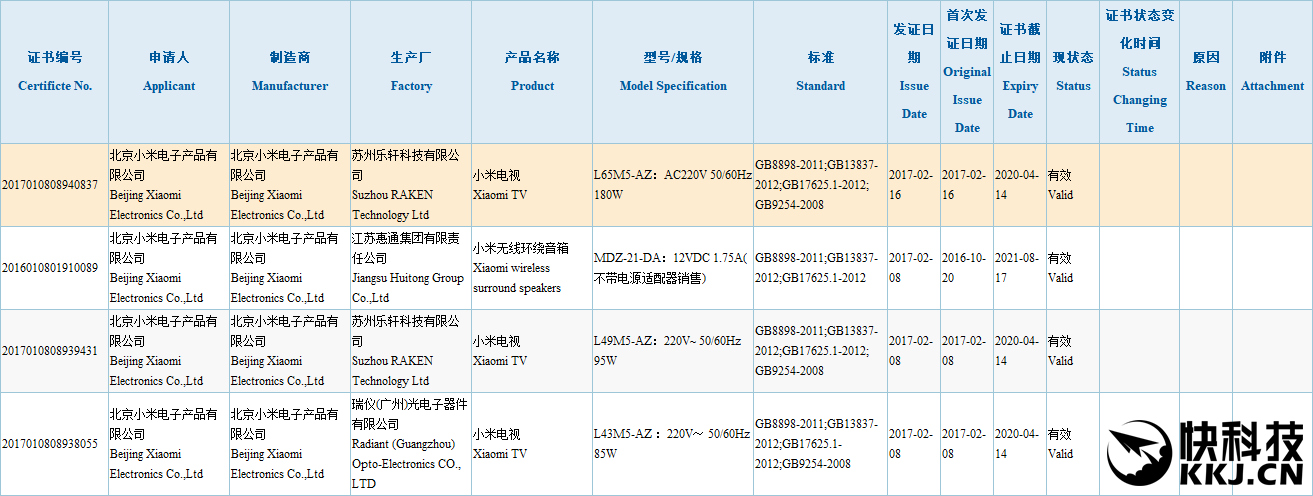Select the 'Model Specification' column header
Image resolution: width=1313 pixels, height=496 pixels.
point(673,72)
